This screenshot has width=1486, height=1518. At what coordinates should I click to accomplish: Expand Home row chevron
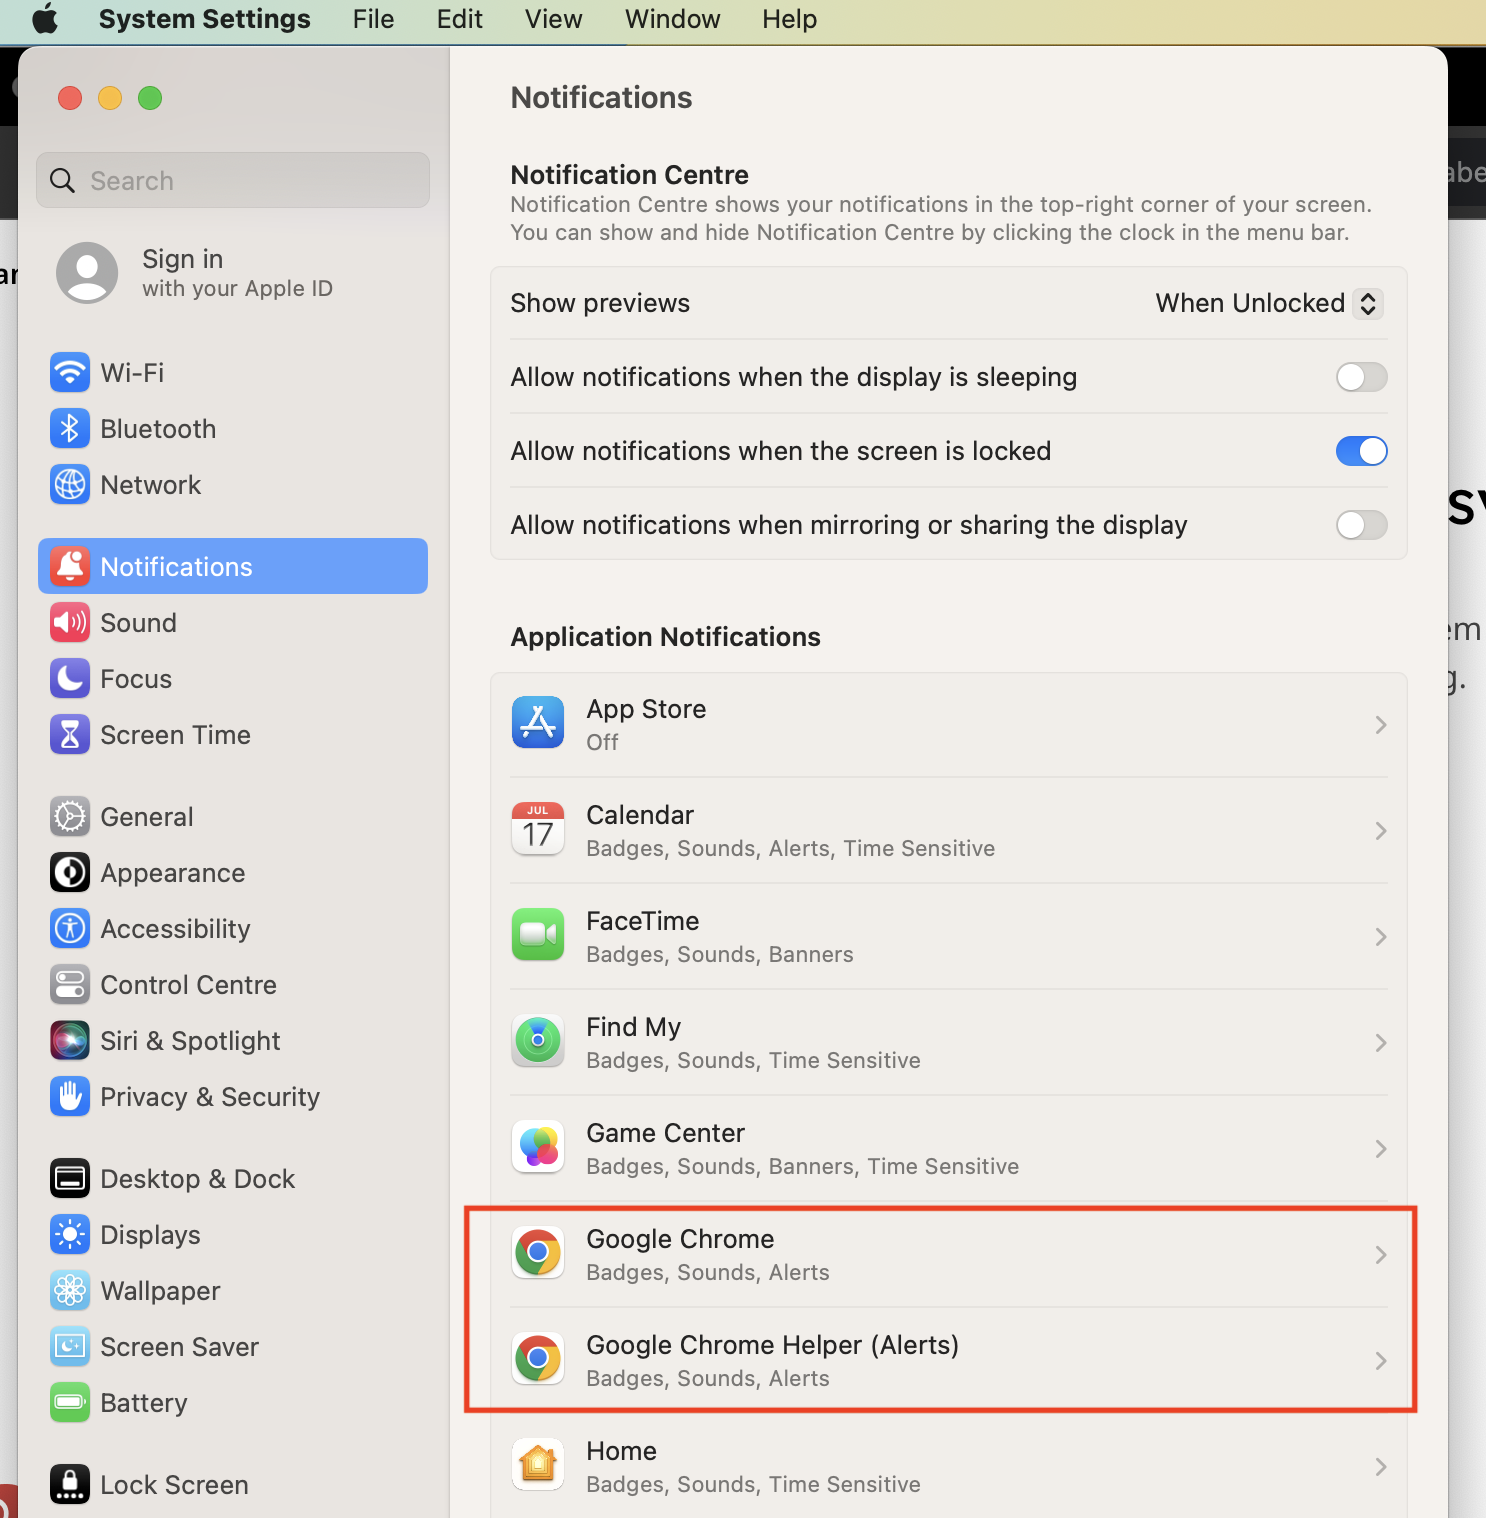coord(1381,1467)
